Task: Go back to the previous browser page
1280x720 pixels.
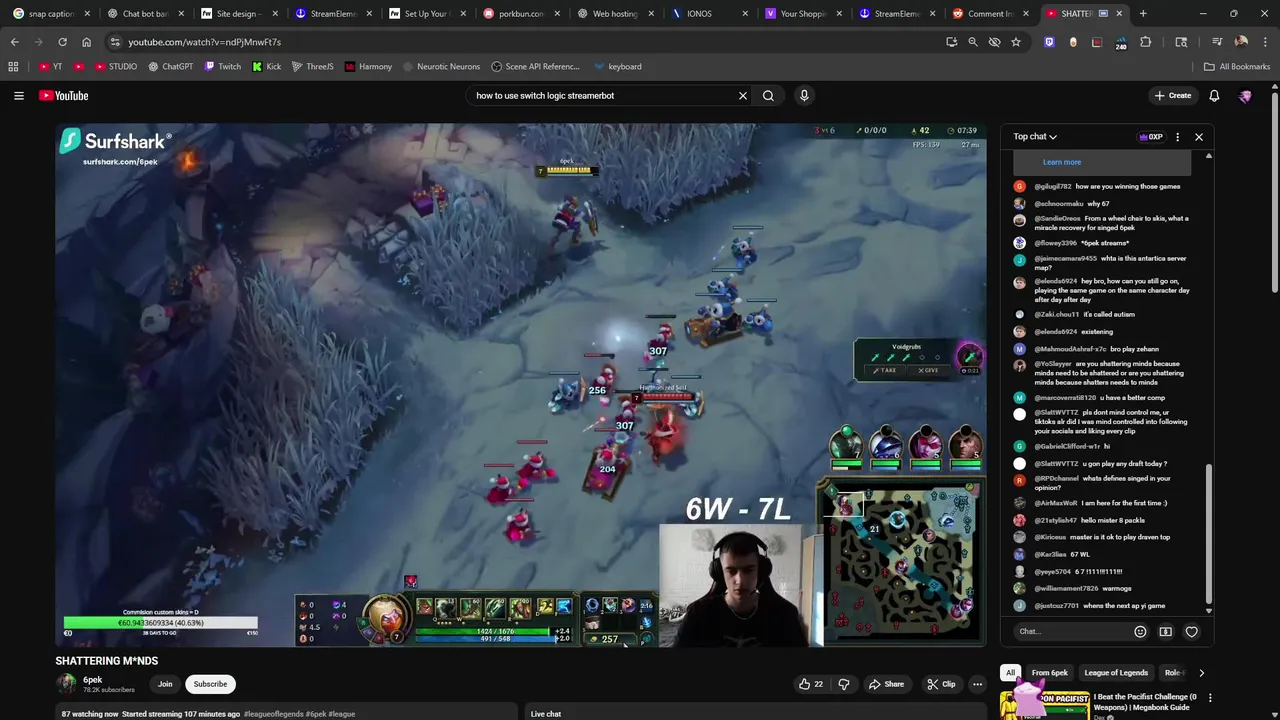Action: 14,42
